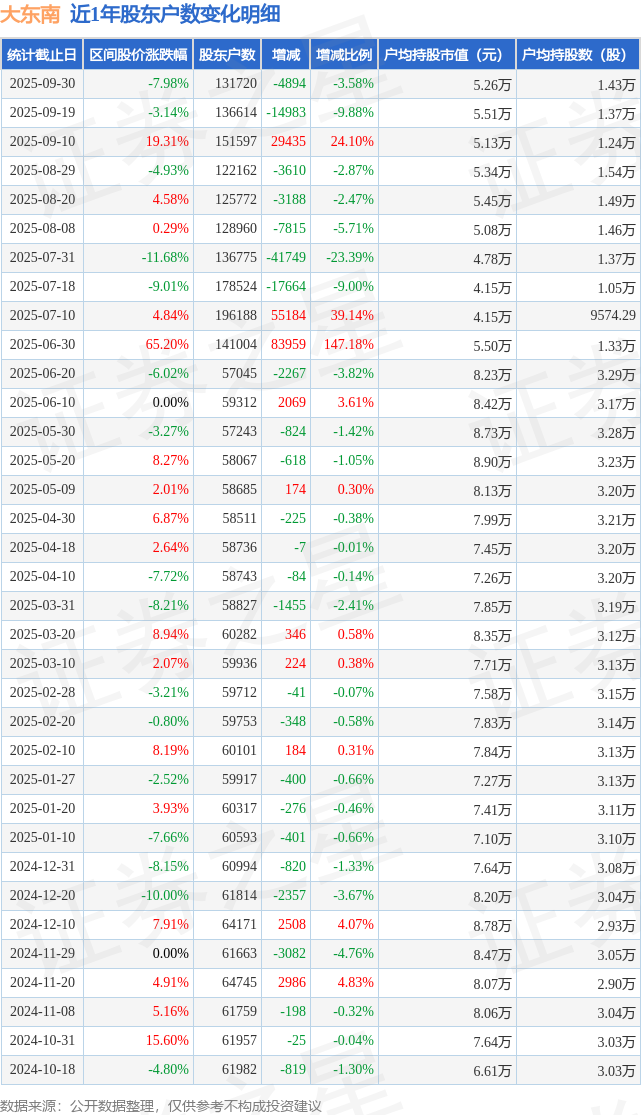Click the 9574.29 average shares cell
641x1115 pixels.
point(606,316)
